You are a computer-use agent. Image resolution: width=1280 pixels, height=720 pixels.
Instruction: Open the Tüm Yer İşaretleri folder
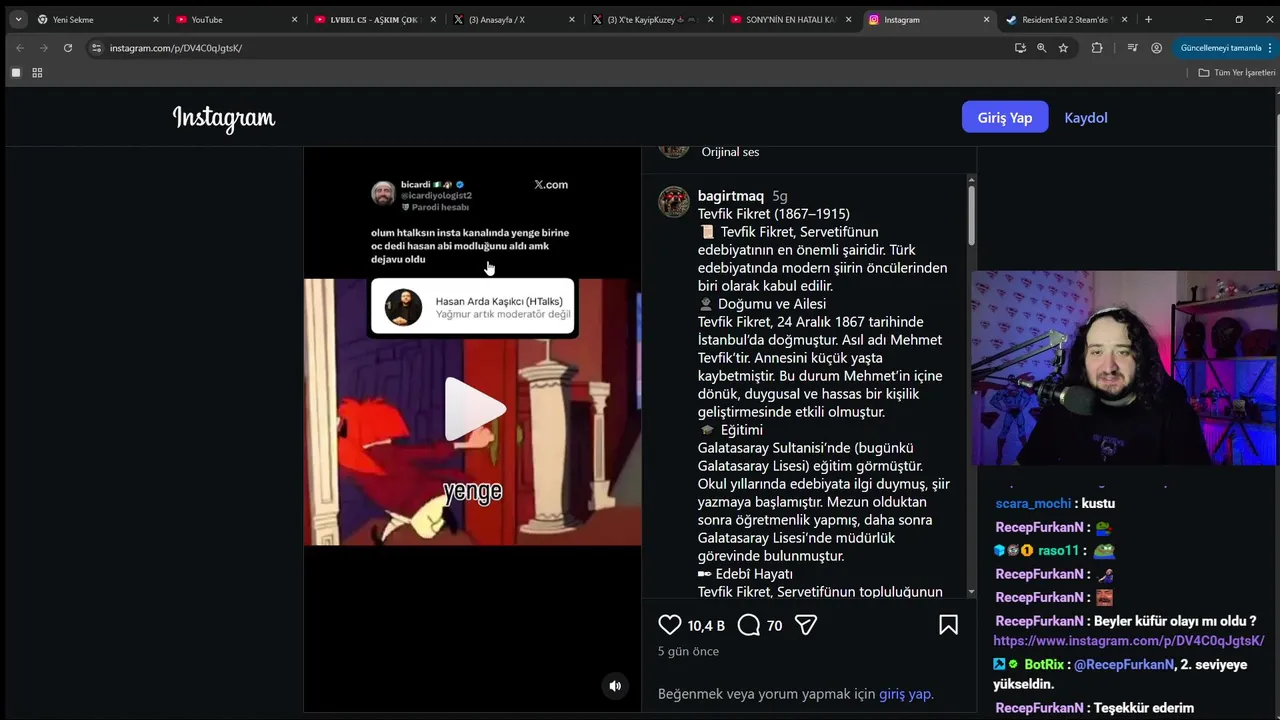coord(1237,73)
